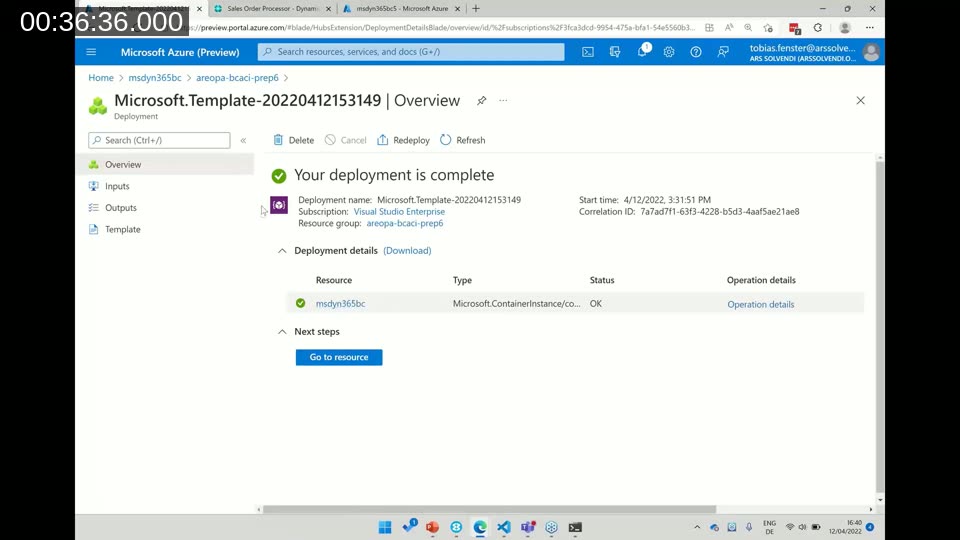Click the Go to resource button
Screen dimensions: 960x540
(x=339, y=357)
